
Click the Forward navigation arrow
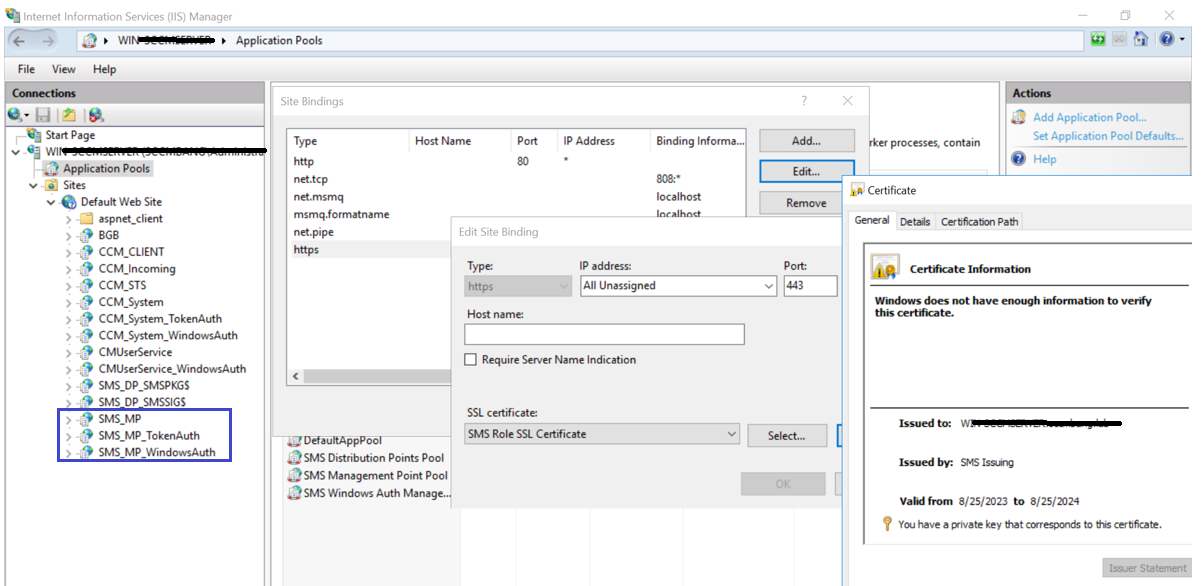(48, 40)
